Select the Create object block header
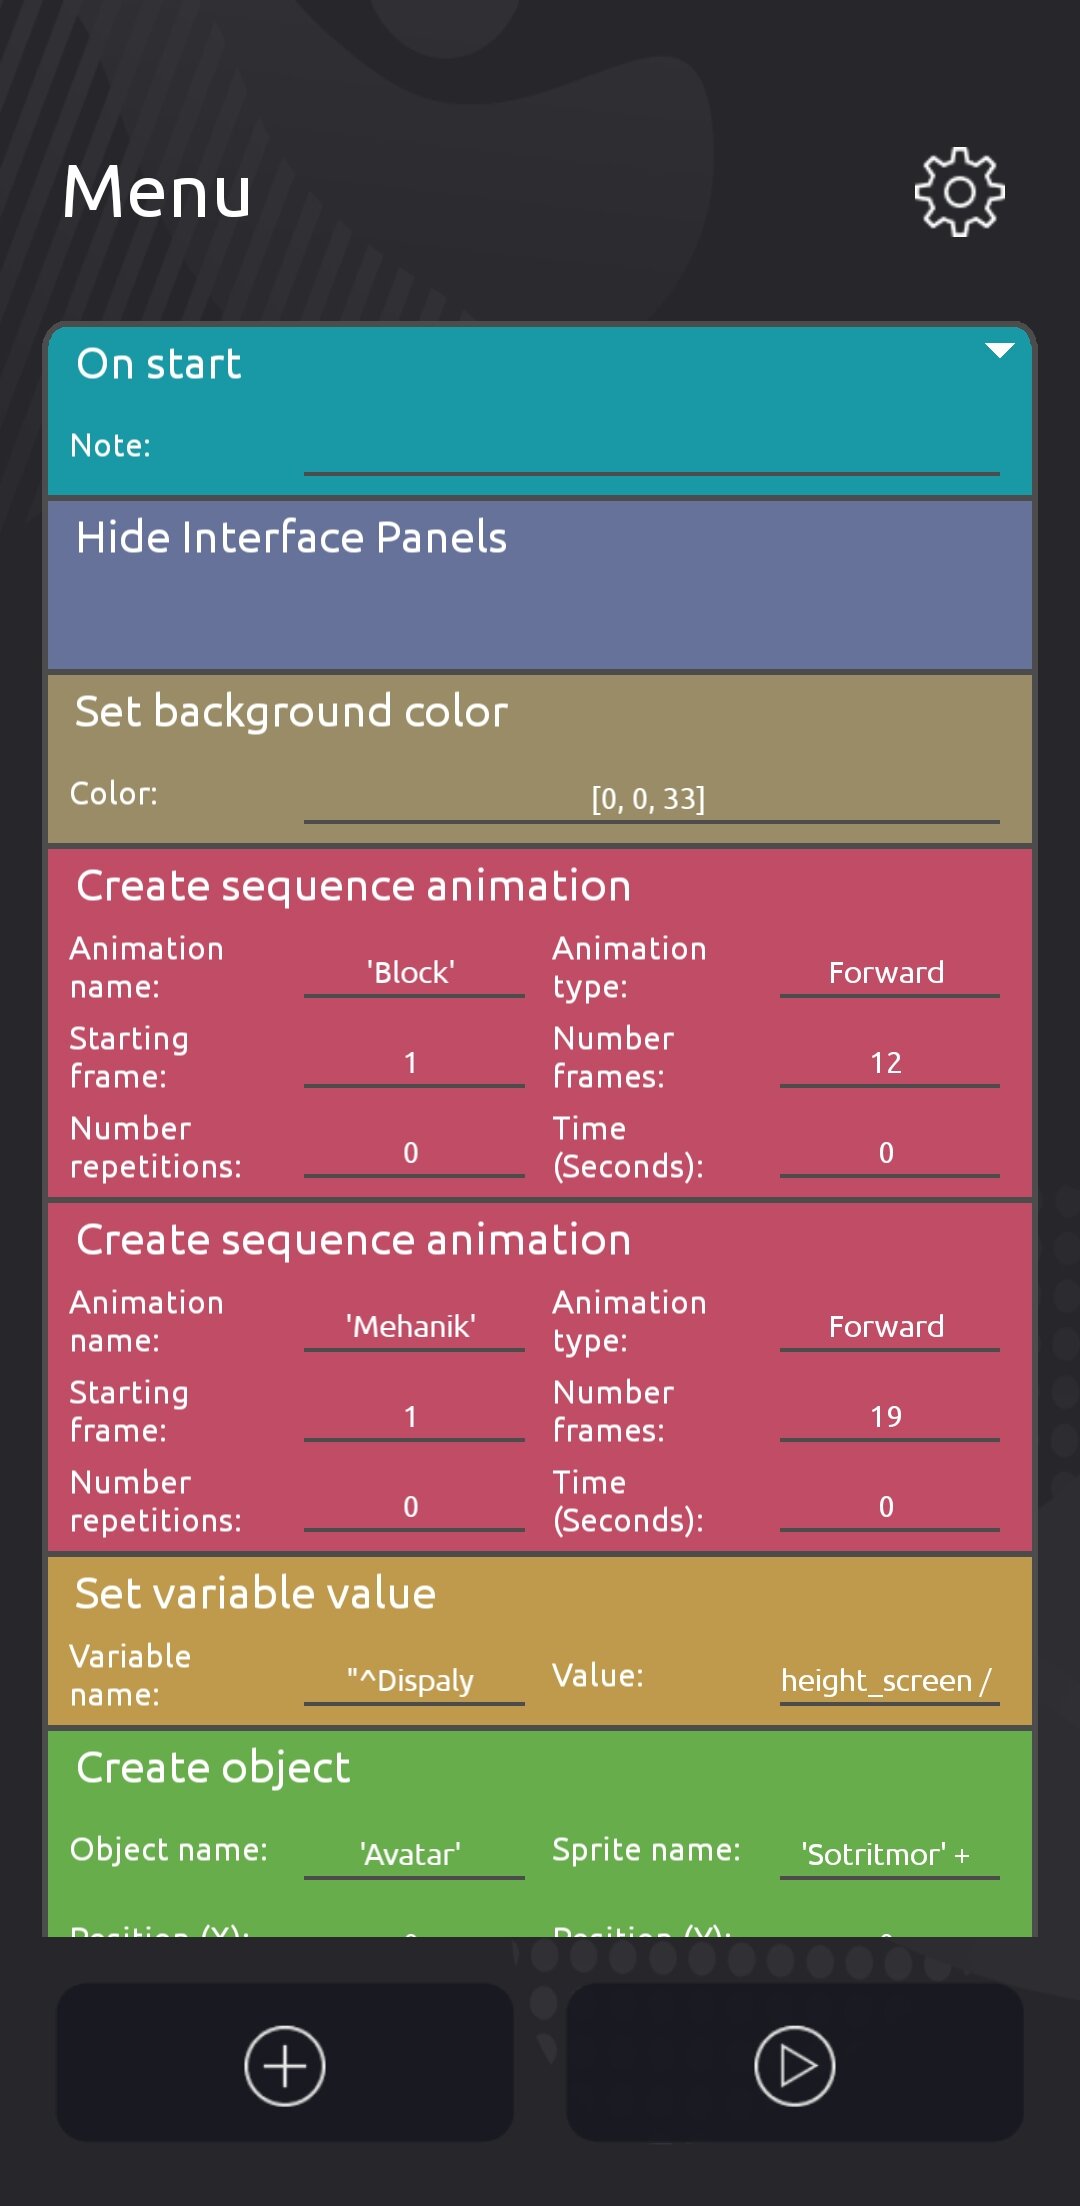Screen dimensions: 1080x2206 click(x=213, y=1768)
